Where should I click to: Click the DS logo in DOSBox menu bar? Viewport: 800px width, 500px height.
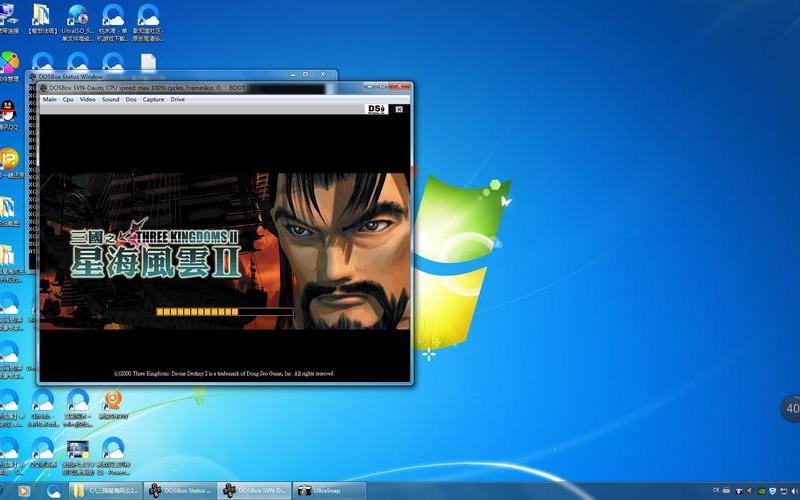point(377,109)
